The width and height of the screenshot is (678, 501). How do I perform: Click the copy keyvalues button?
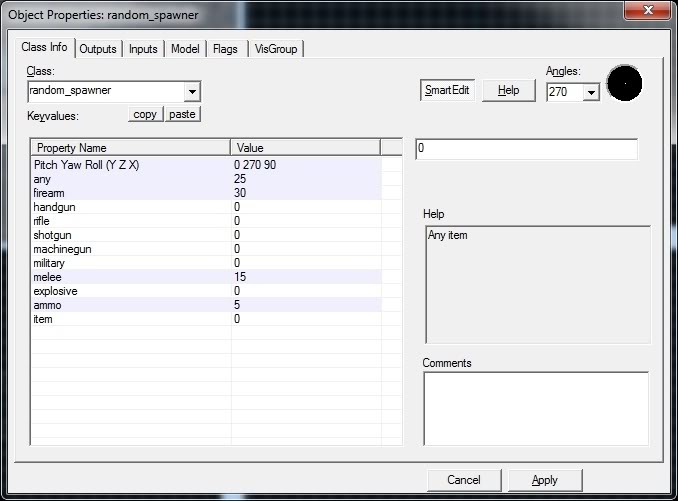[x=145, y=114]
